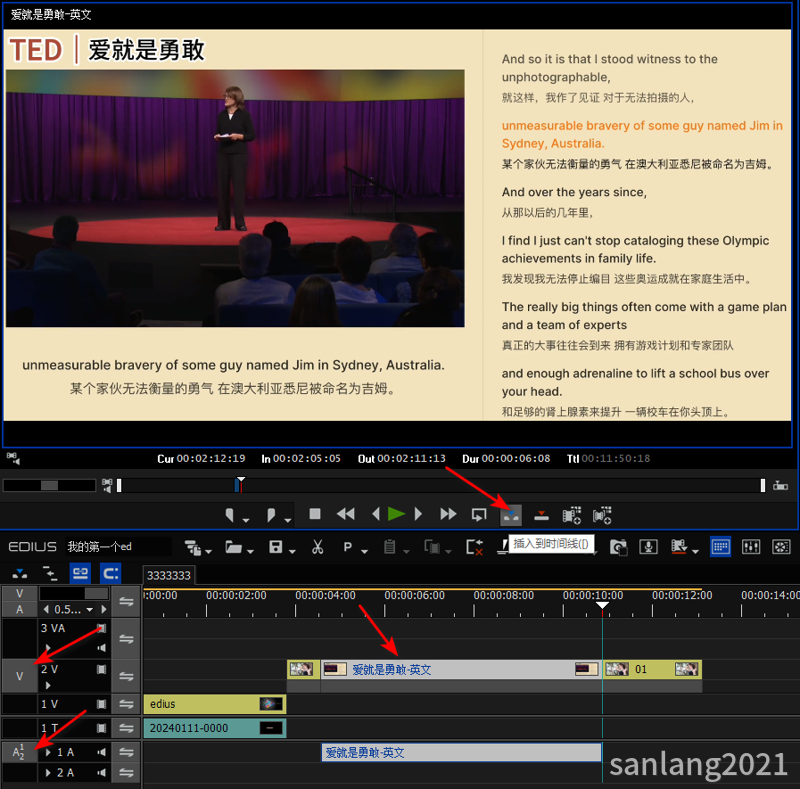Select the edius clip on 1 V

point(215,704)
